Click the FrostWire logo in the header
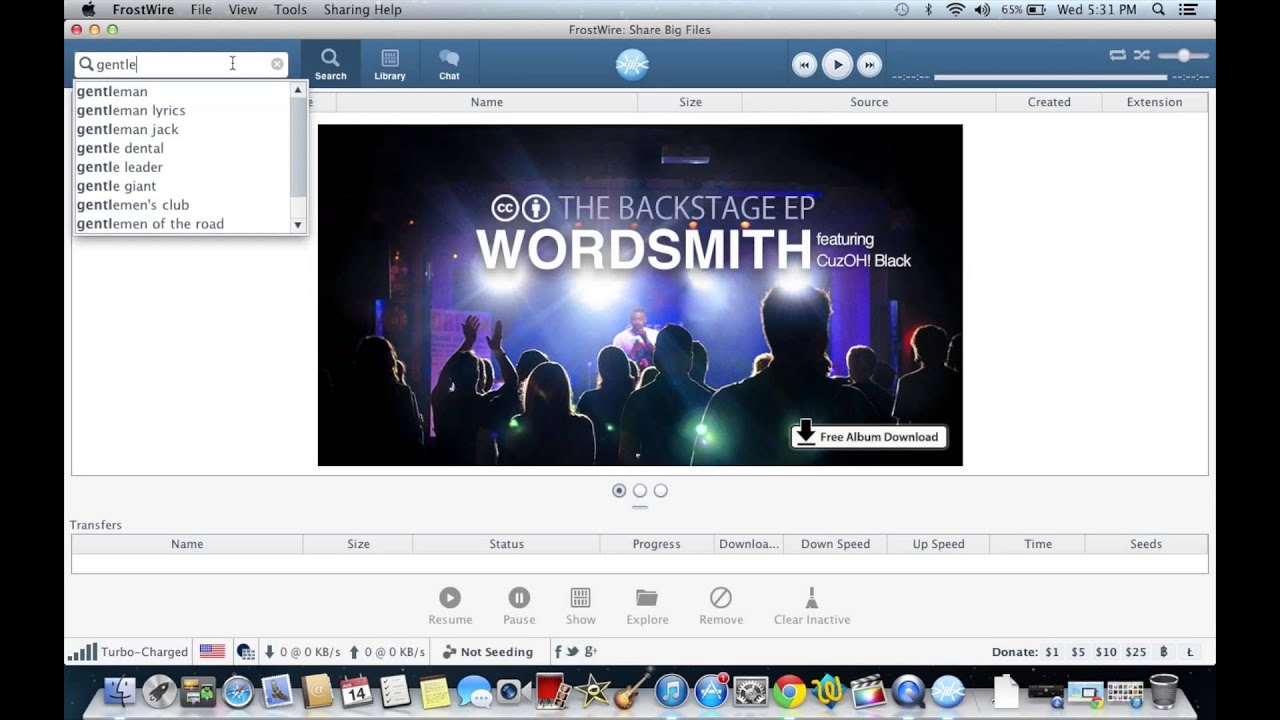The image size is (1280, 720). [x=632, y=64]
